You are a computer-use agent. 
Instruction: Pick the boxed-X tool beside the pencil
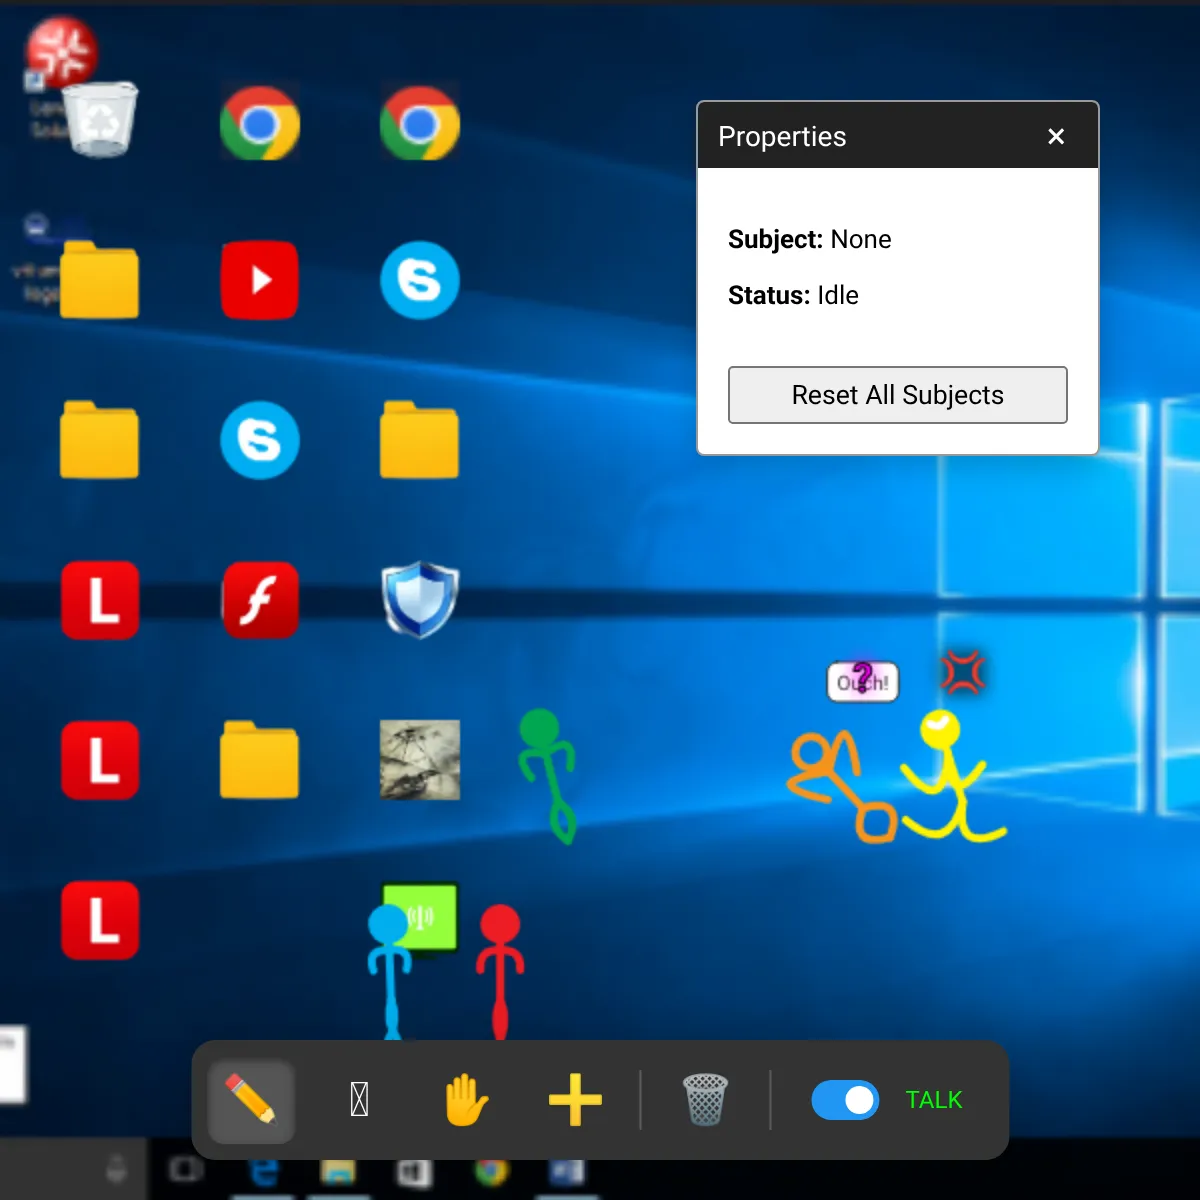pyautogui.click(x=360, y=1100)
